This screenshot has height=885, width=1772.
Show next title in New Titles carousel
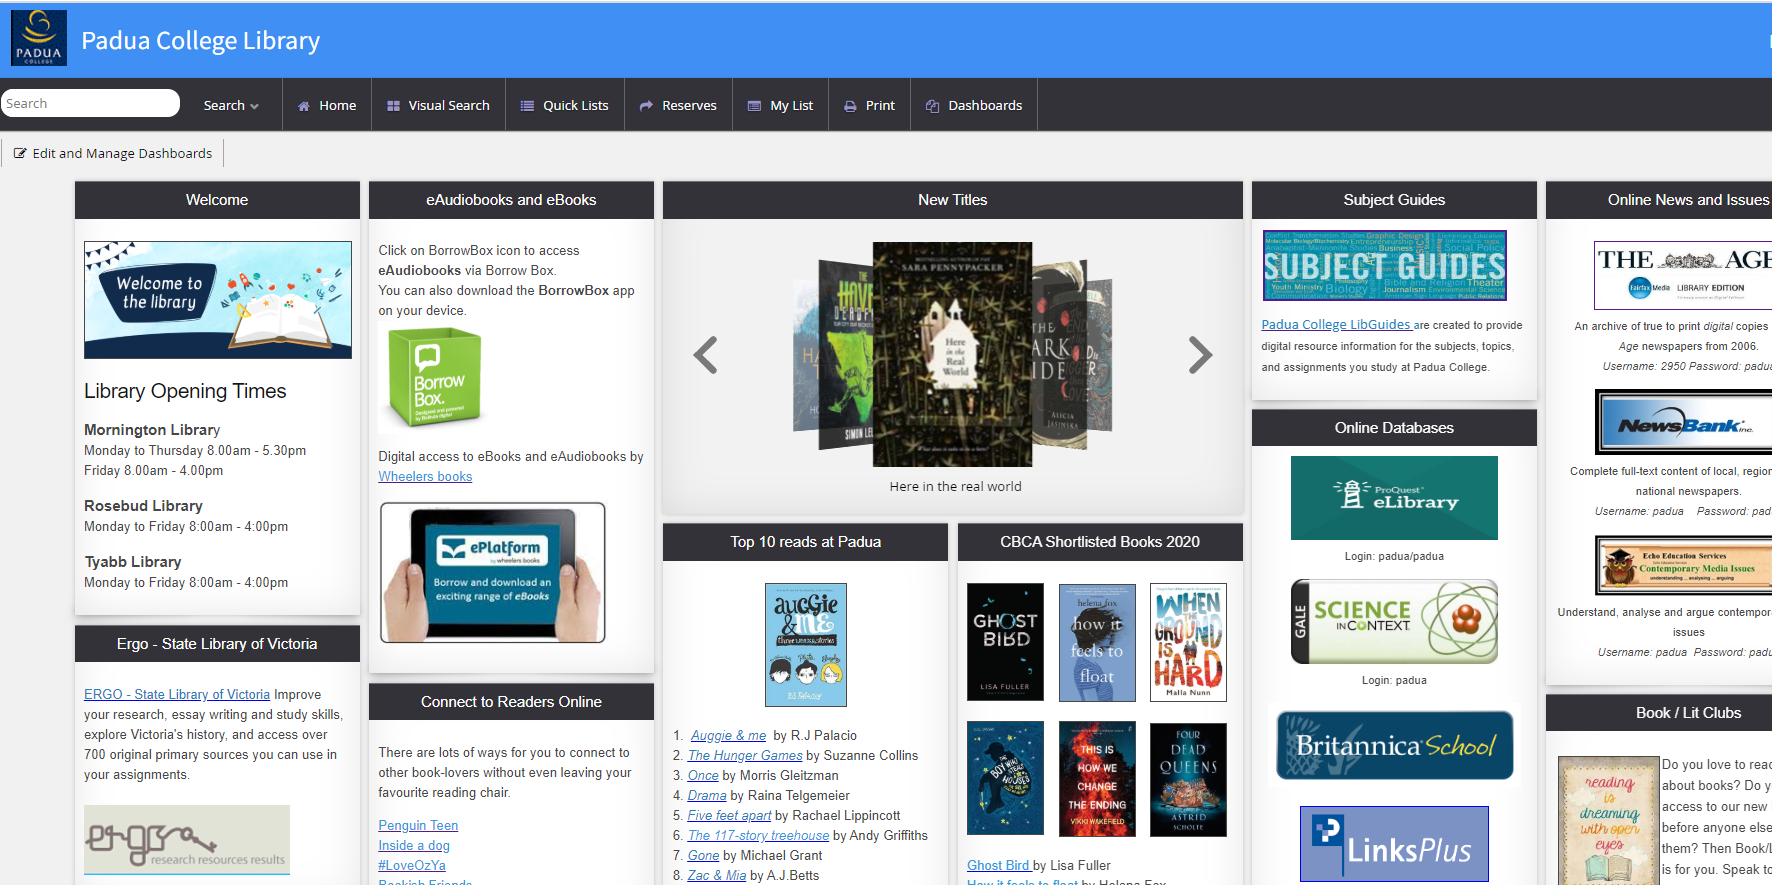click(x=1200, y=355)
